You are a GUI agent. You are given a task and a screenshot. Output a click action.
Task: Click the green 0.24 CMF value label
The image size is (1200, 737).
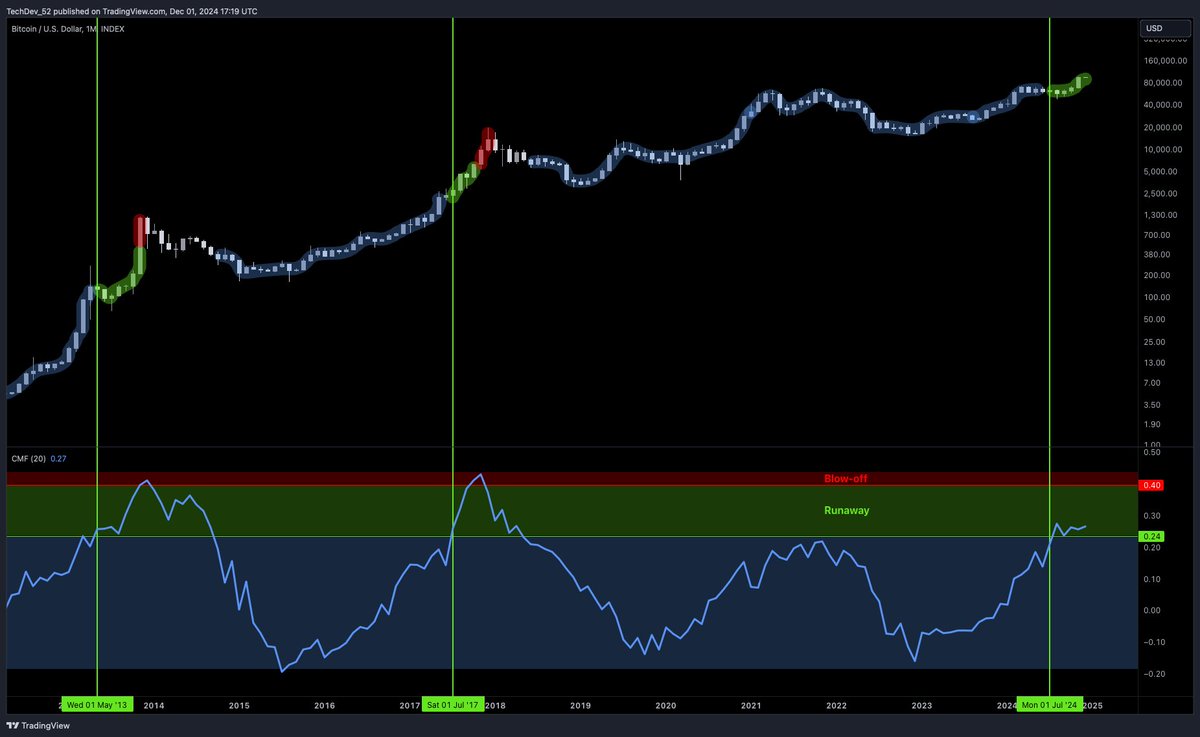tap(1151, 536)
